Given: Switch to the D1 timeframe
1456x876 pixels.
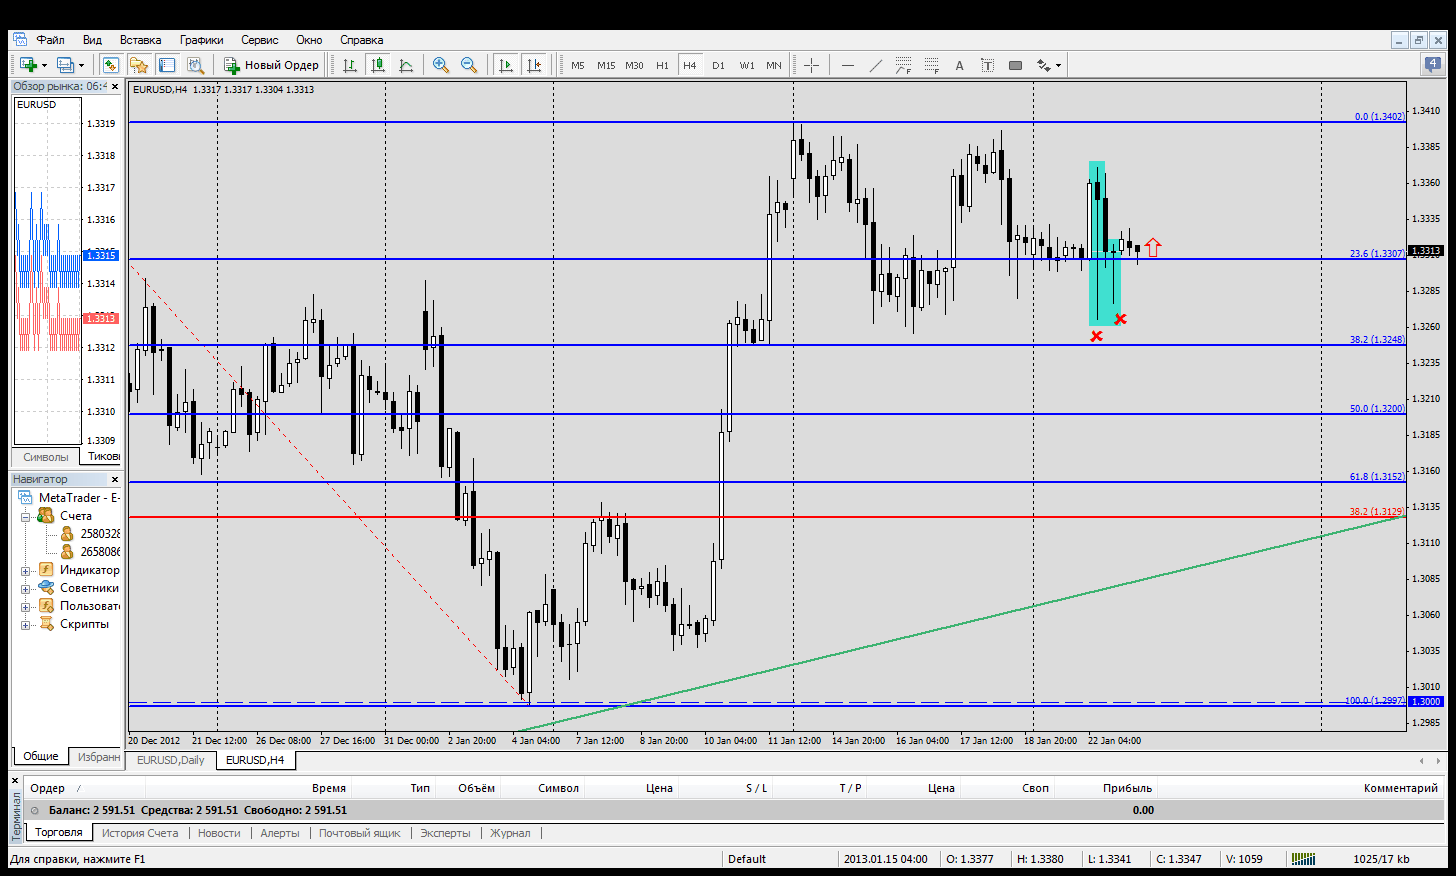Looking at the screenshot, I should tap(718, 65).
